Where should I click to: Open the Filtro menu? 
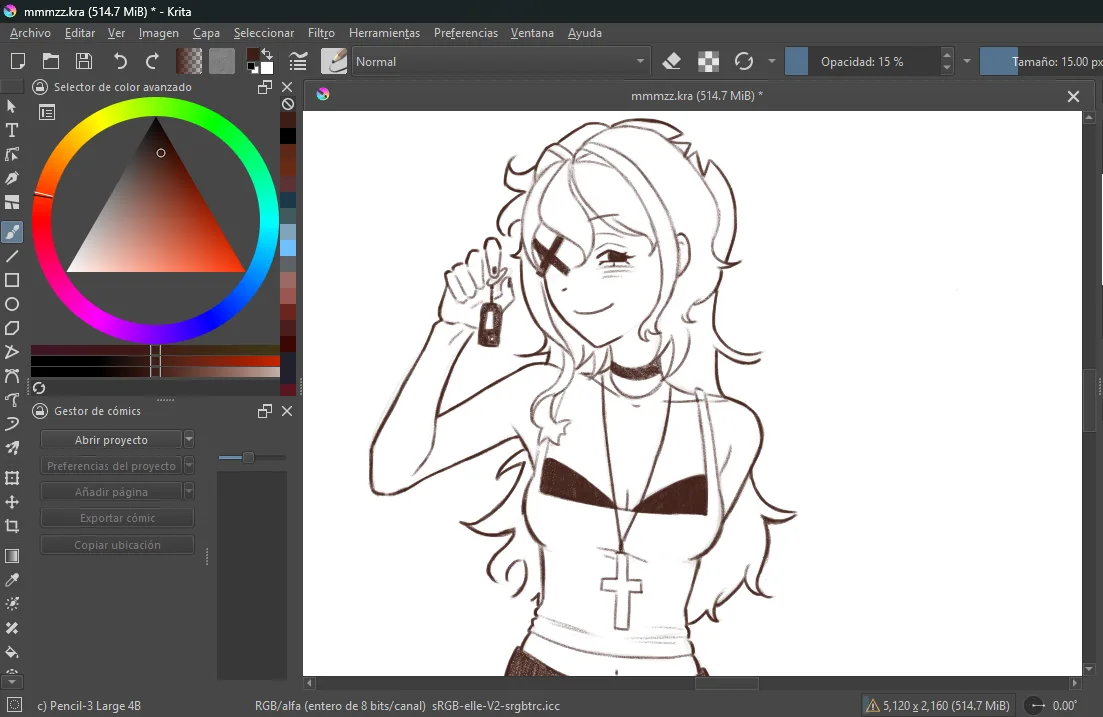(321, 32)
